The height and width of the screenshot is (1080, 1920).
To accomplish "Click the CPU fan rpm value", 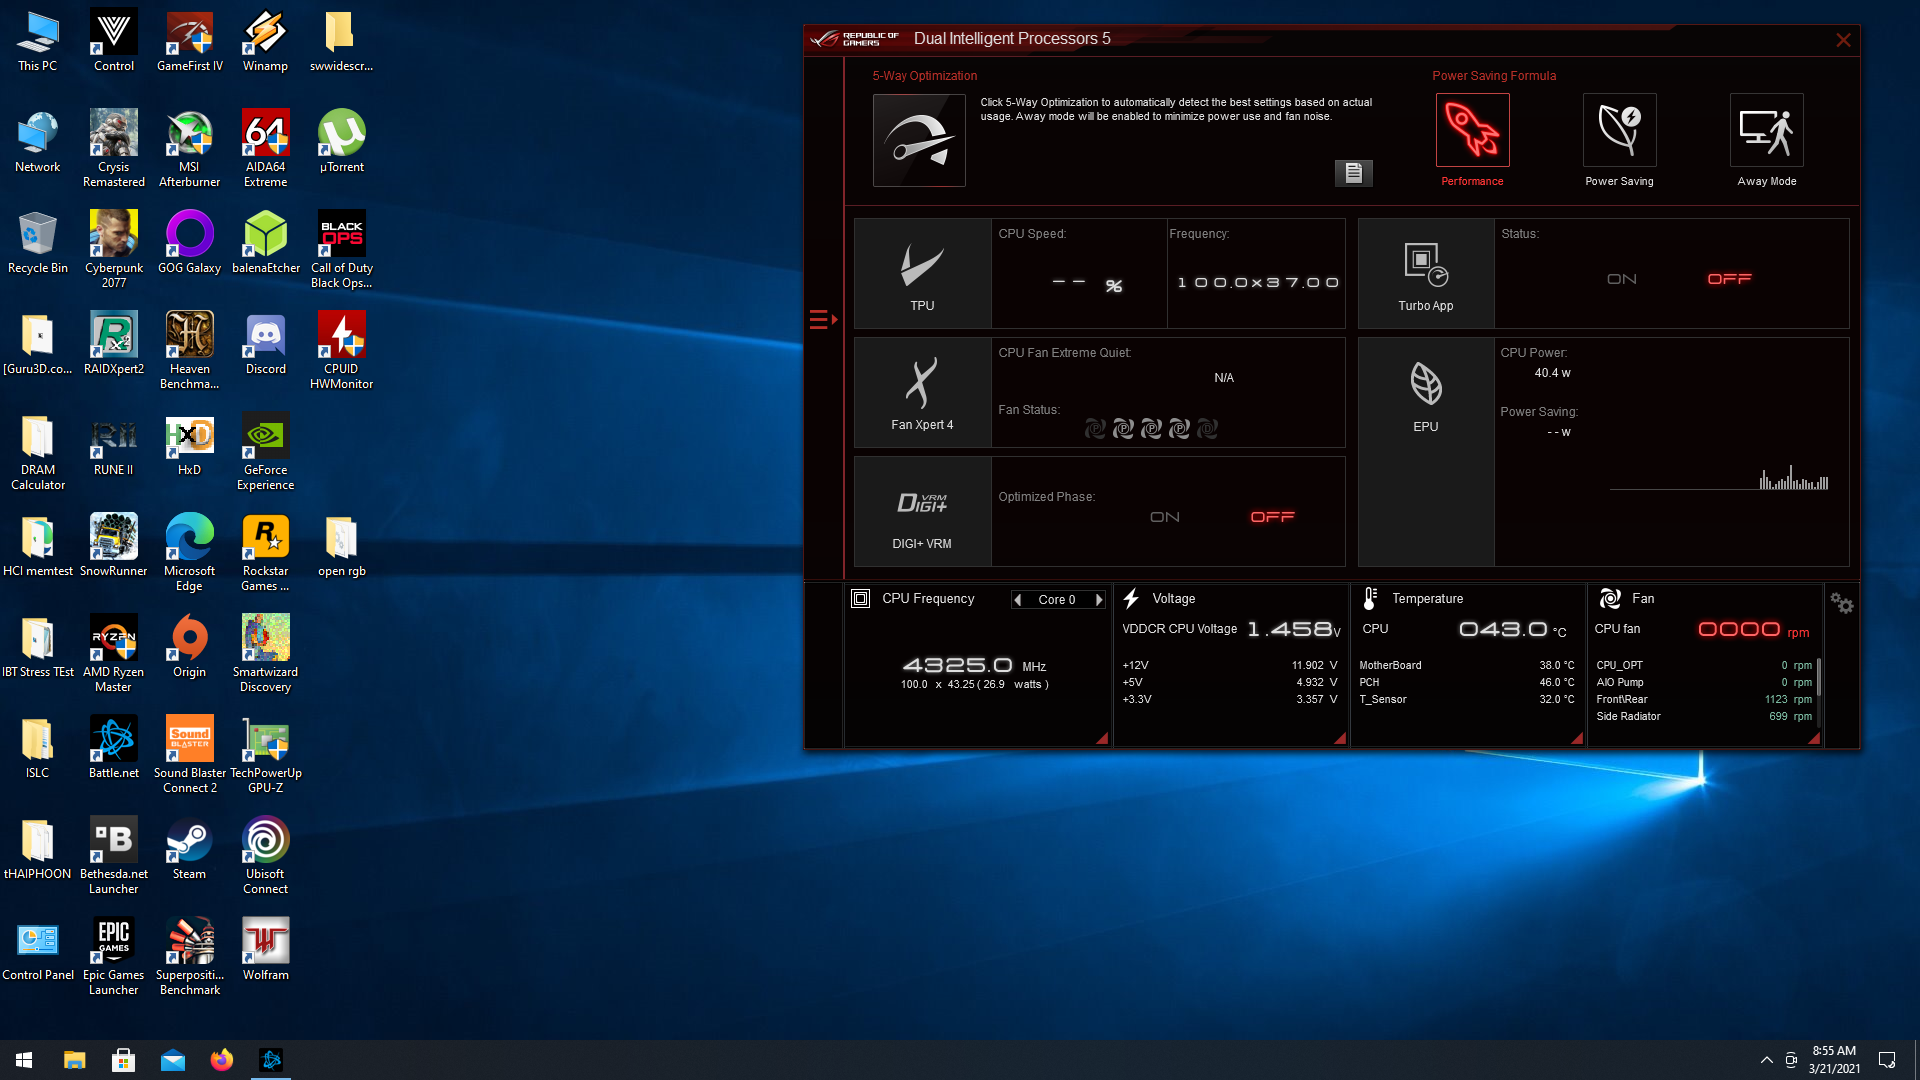I will click(x=1739, y=629).
